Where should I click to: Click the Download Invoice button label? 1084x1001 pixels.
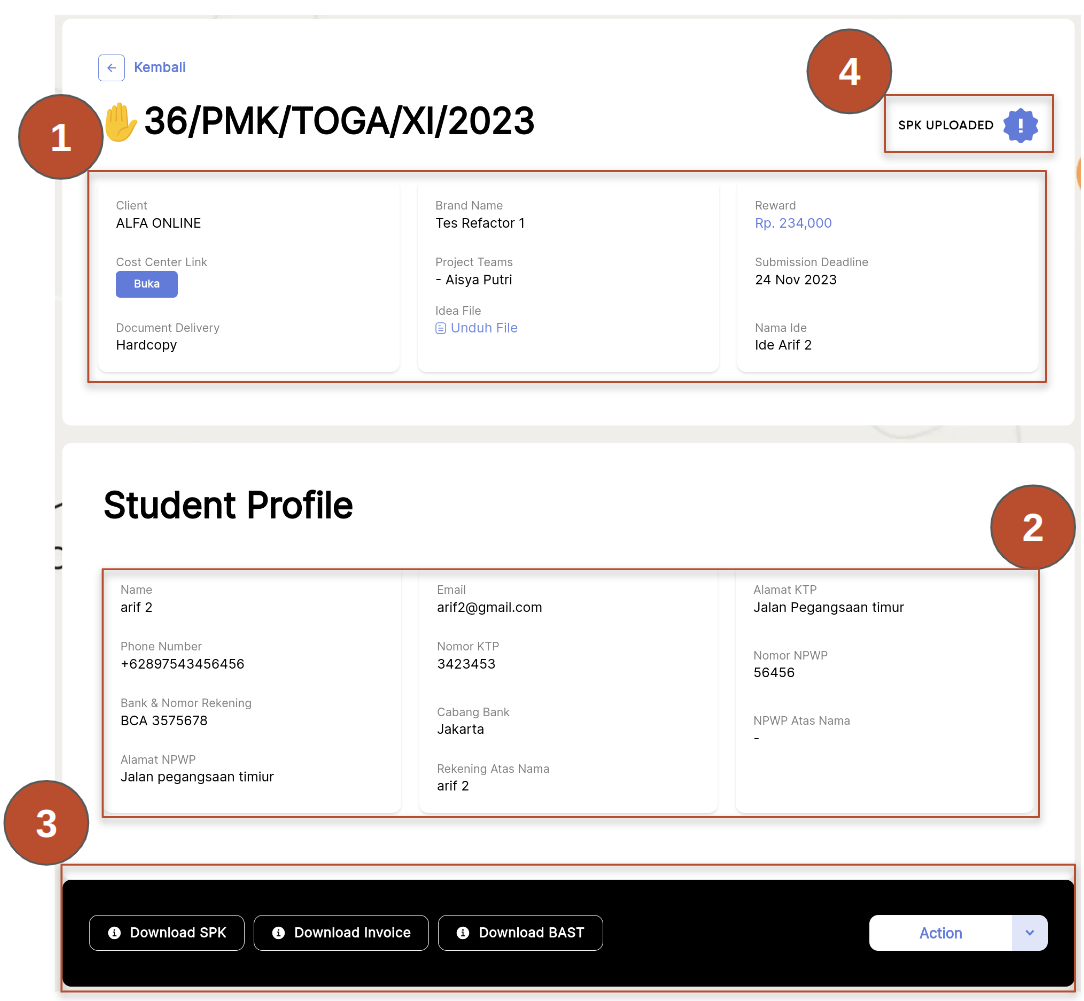[352, 933]
